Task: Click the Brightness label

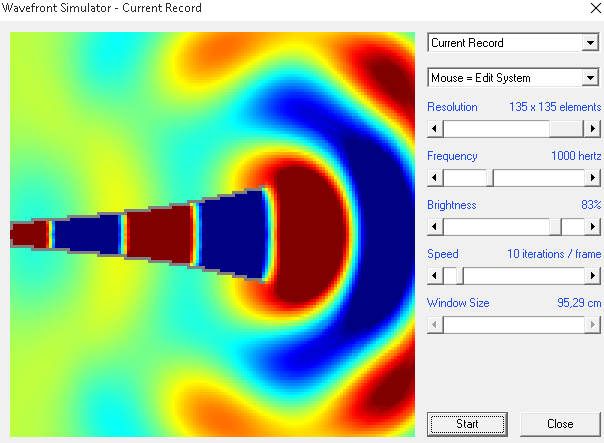Action: coord(451,205)
